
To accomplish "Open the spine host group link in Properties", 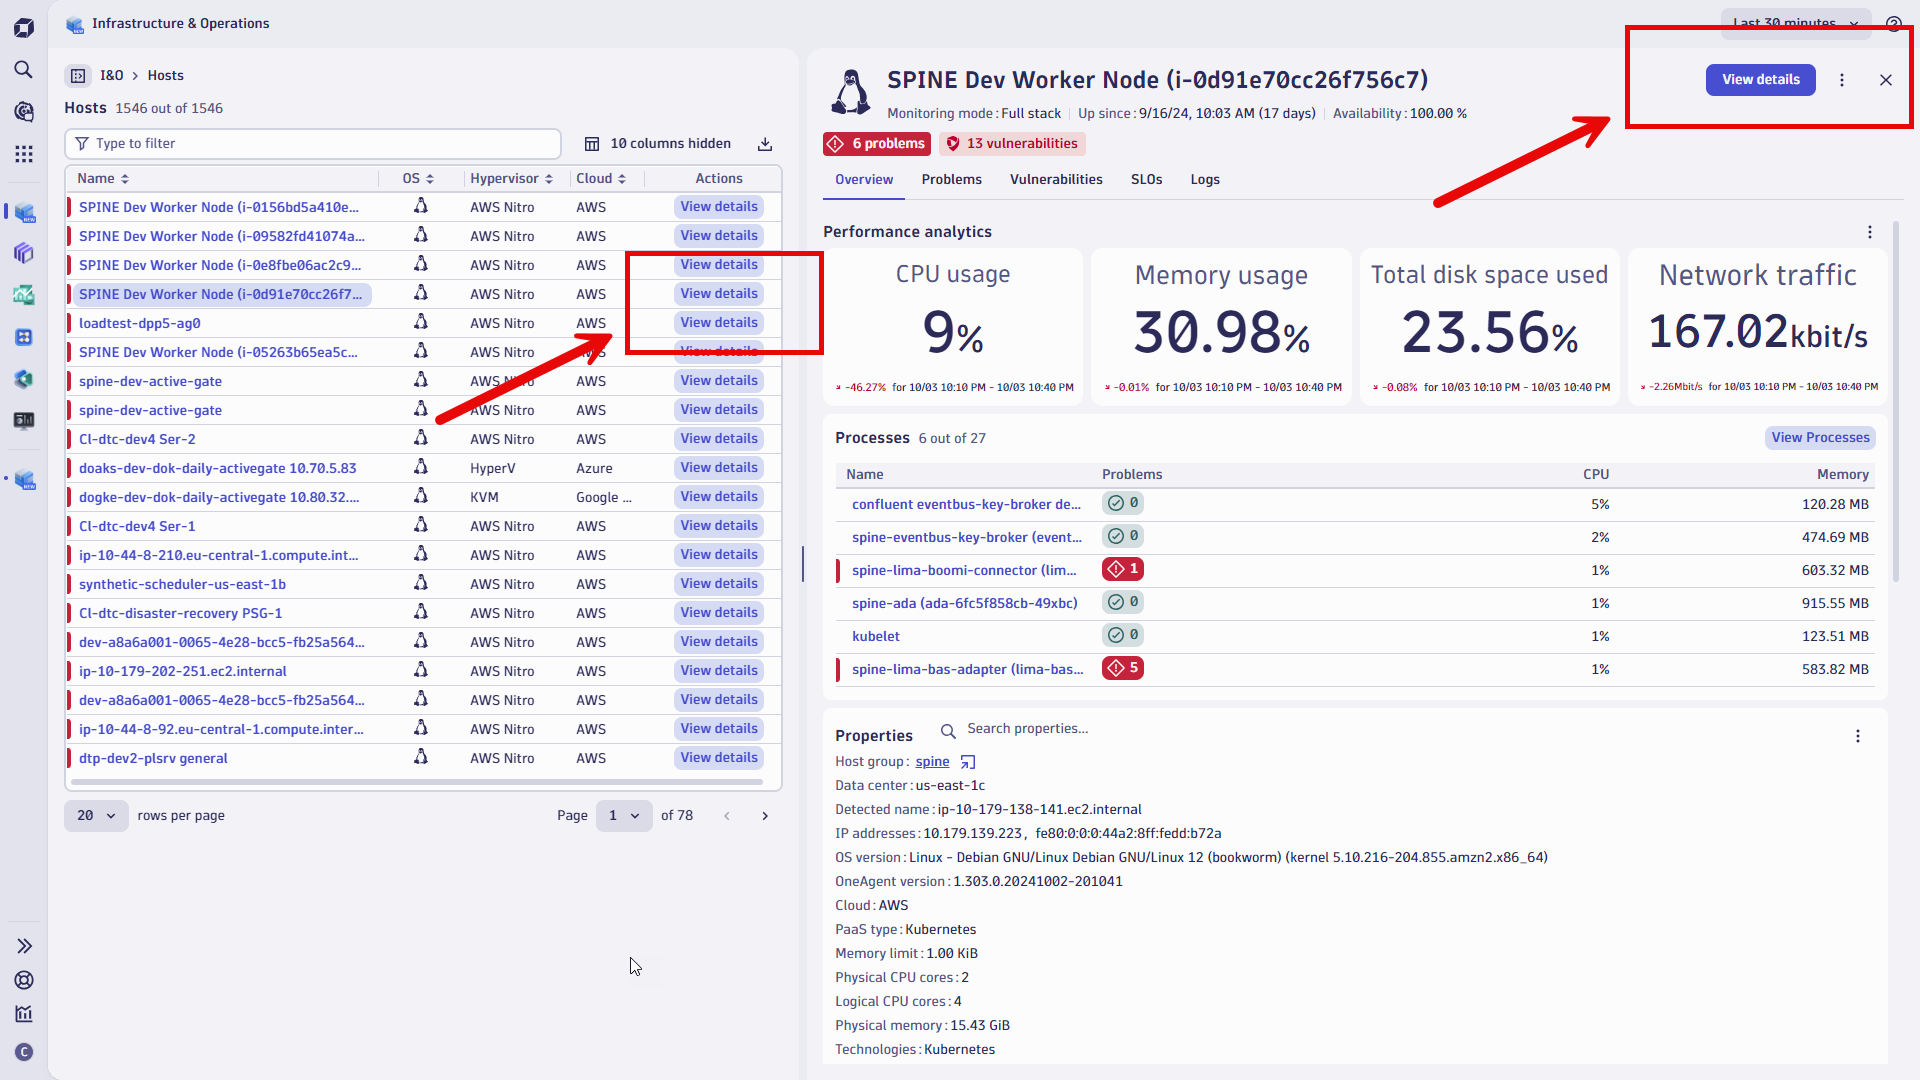I will pos(930,761).
